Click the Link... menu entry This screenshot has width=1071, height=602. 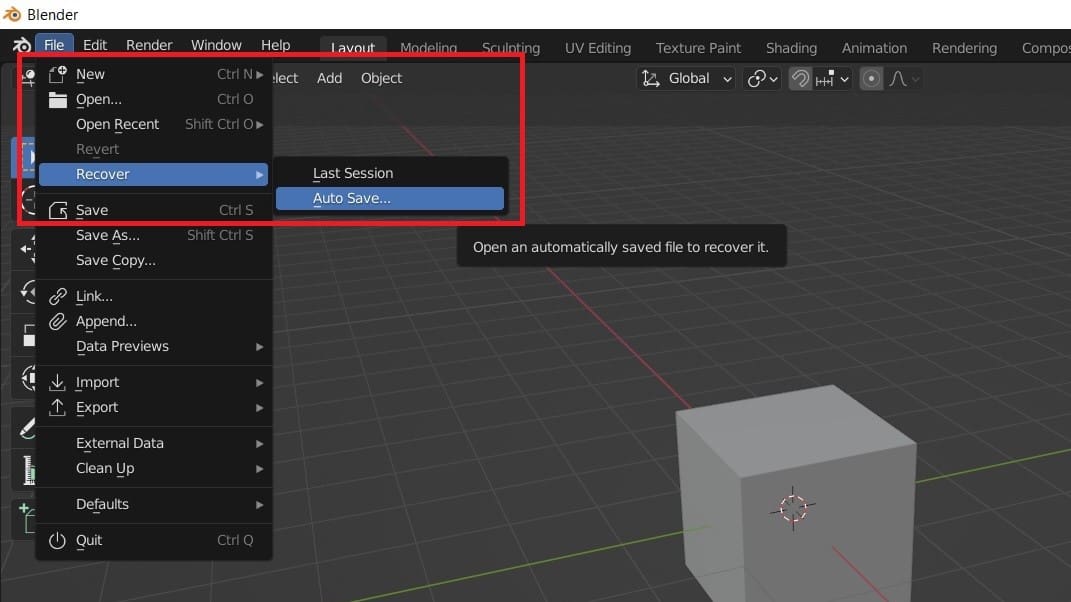pos(154,296)
